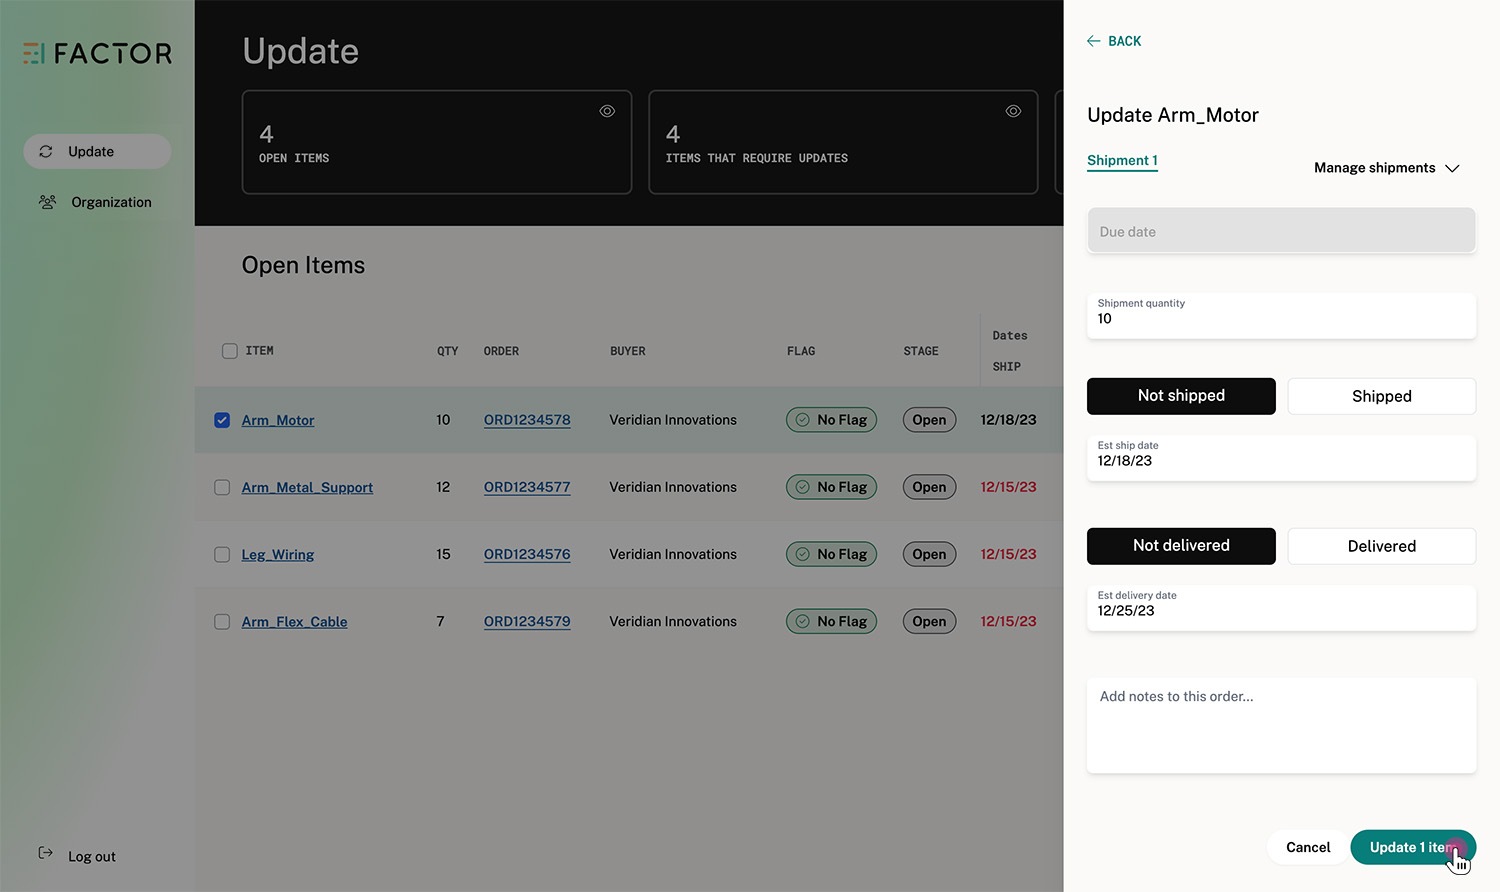Uncheck the Arm_Motor row checkbox
The image size is (1500, 892).
click(222, 420)
